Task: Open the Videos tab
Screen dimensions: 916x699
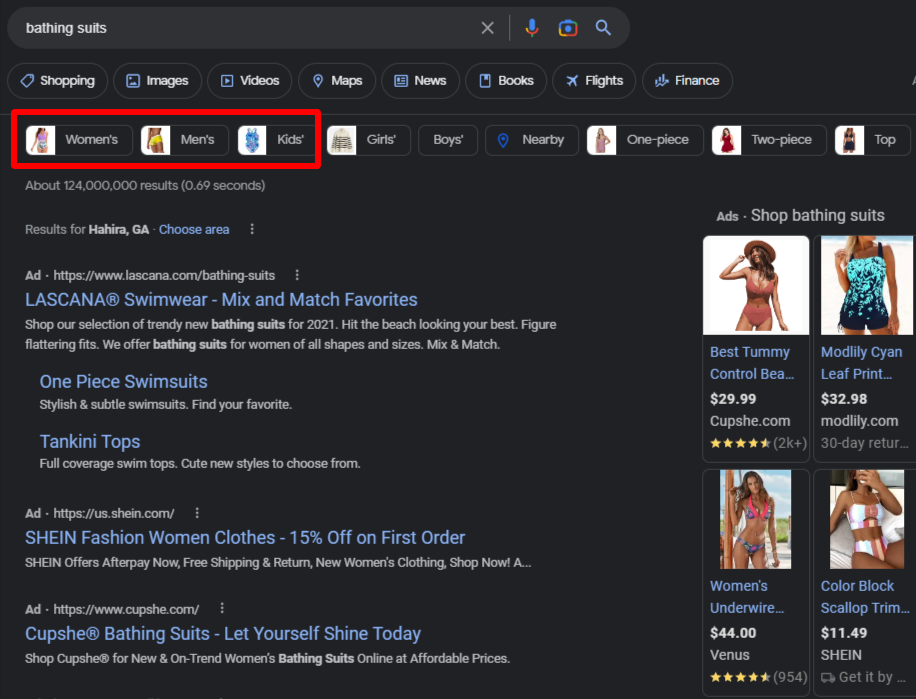Action: tap(249, 81)
